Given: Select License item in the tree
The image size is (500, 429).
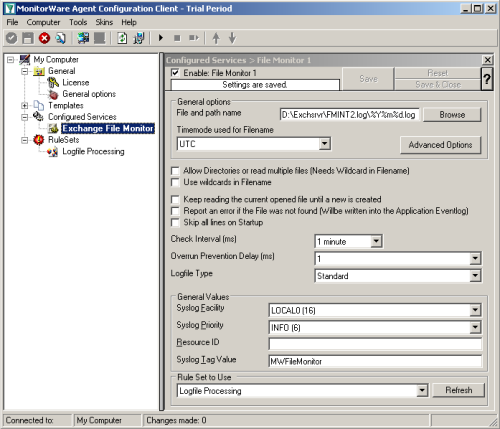Looking at the screenshot, I should point(76,82).
